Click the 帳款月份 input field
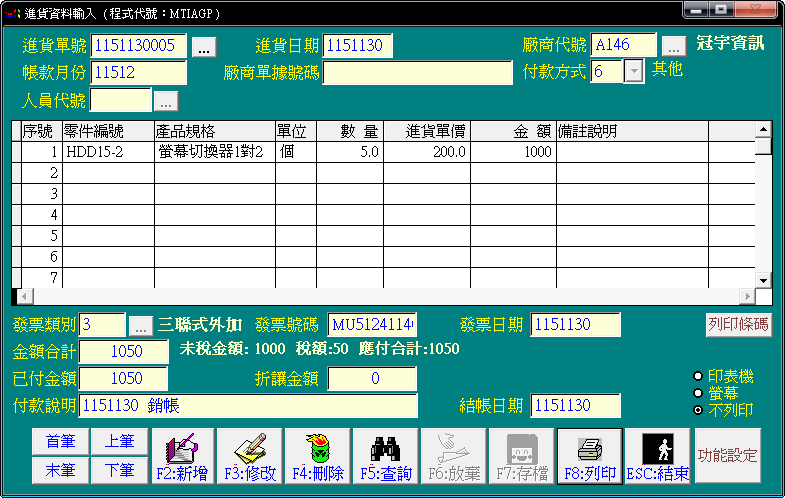This screenshot has width=785, height=498. [x=139, y=73]
